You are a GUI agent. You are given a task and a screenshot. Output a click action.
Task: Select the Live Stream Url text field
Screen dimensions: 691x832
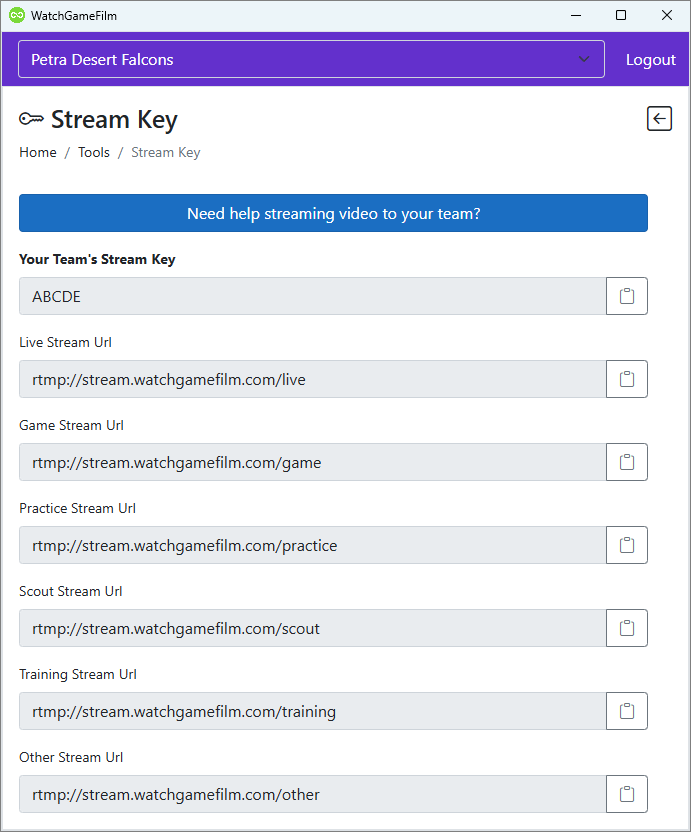click(x=312, y=379)
